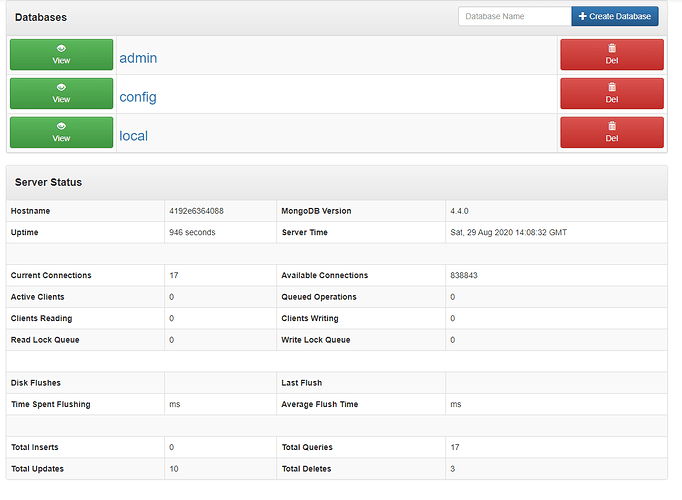Focus the Database Name input field
The height and width of the screenshot is (500, 682).
pos(515,16)
